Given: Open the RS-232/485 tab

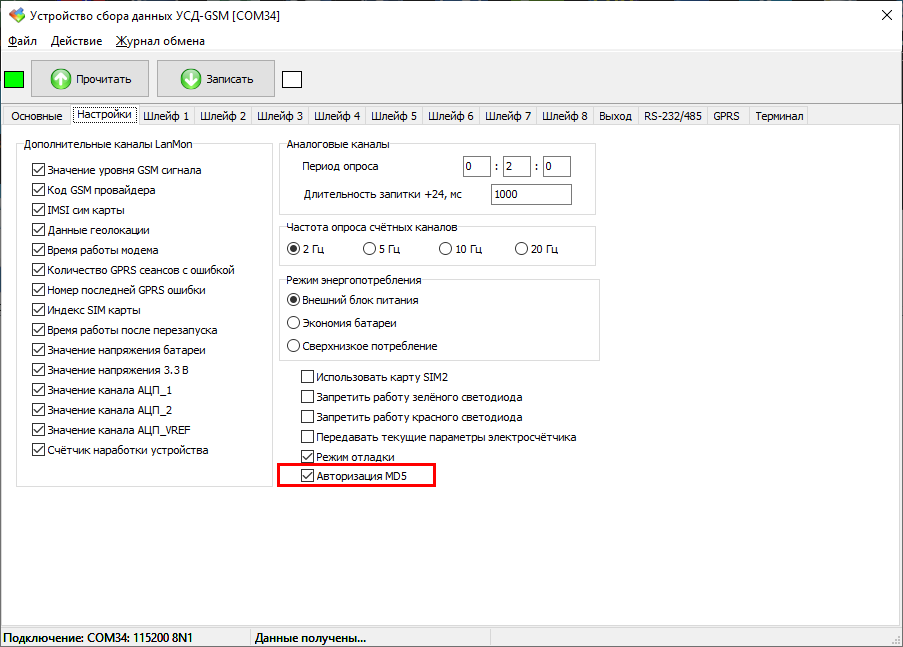Looking at the screenshot, I should point(673,116).
